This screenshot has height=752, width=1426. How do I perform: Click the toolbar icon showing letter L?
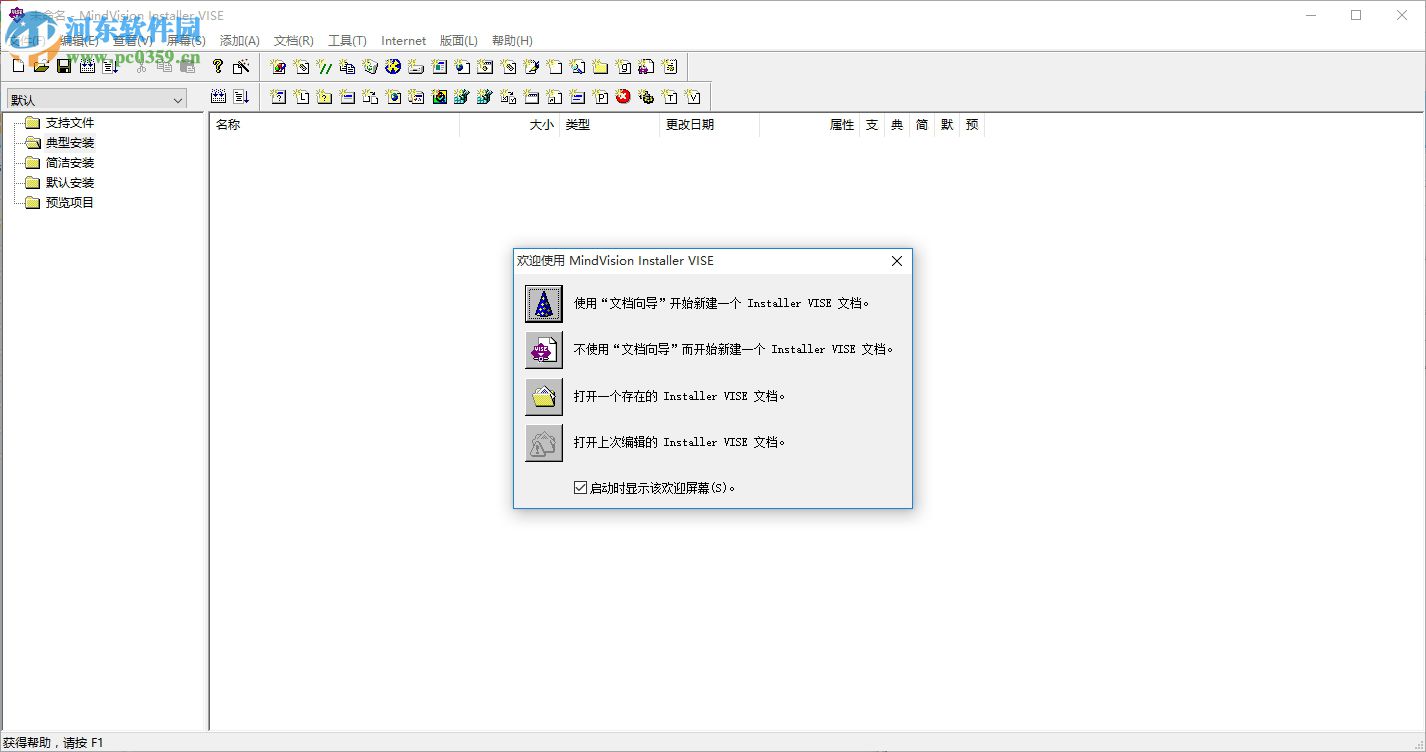(301, 97)
